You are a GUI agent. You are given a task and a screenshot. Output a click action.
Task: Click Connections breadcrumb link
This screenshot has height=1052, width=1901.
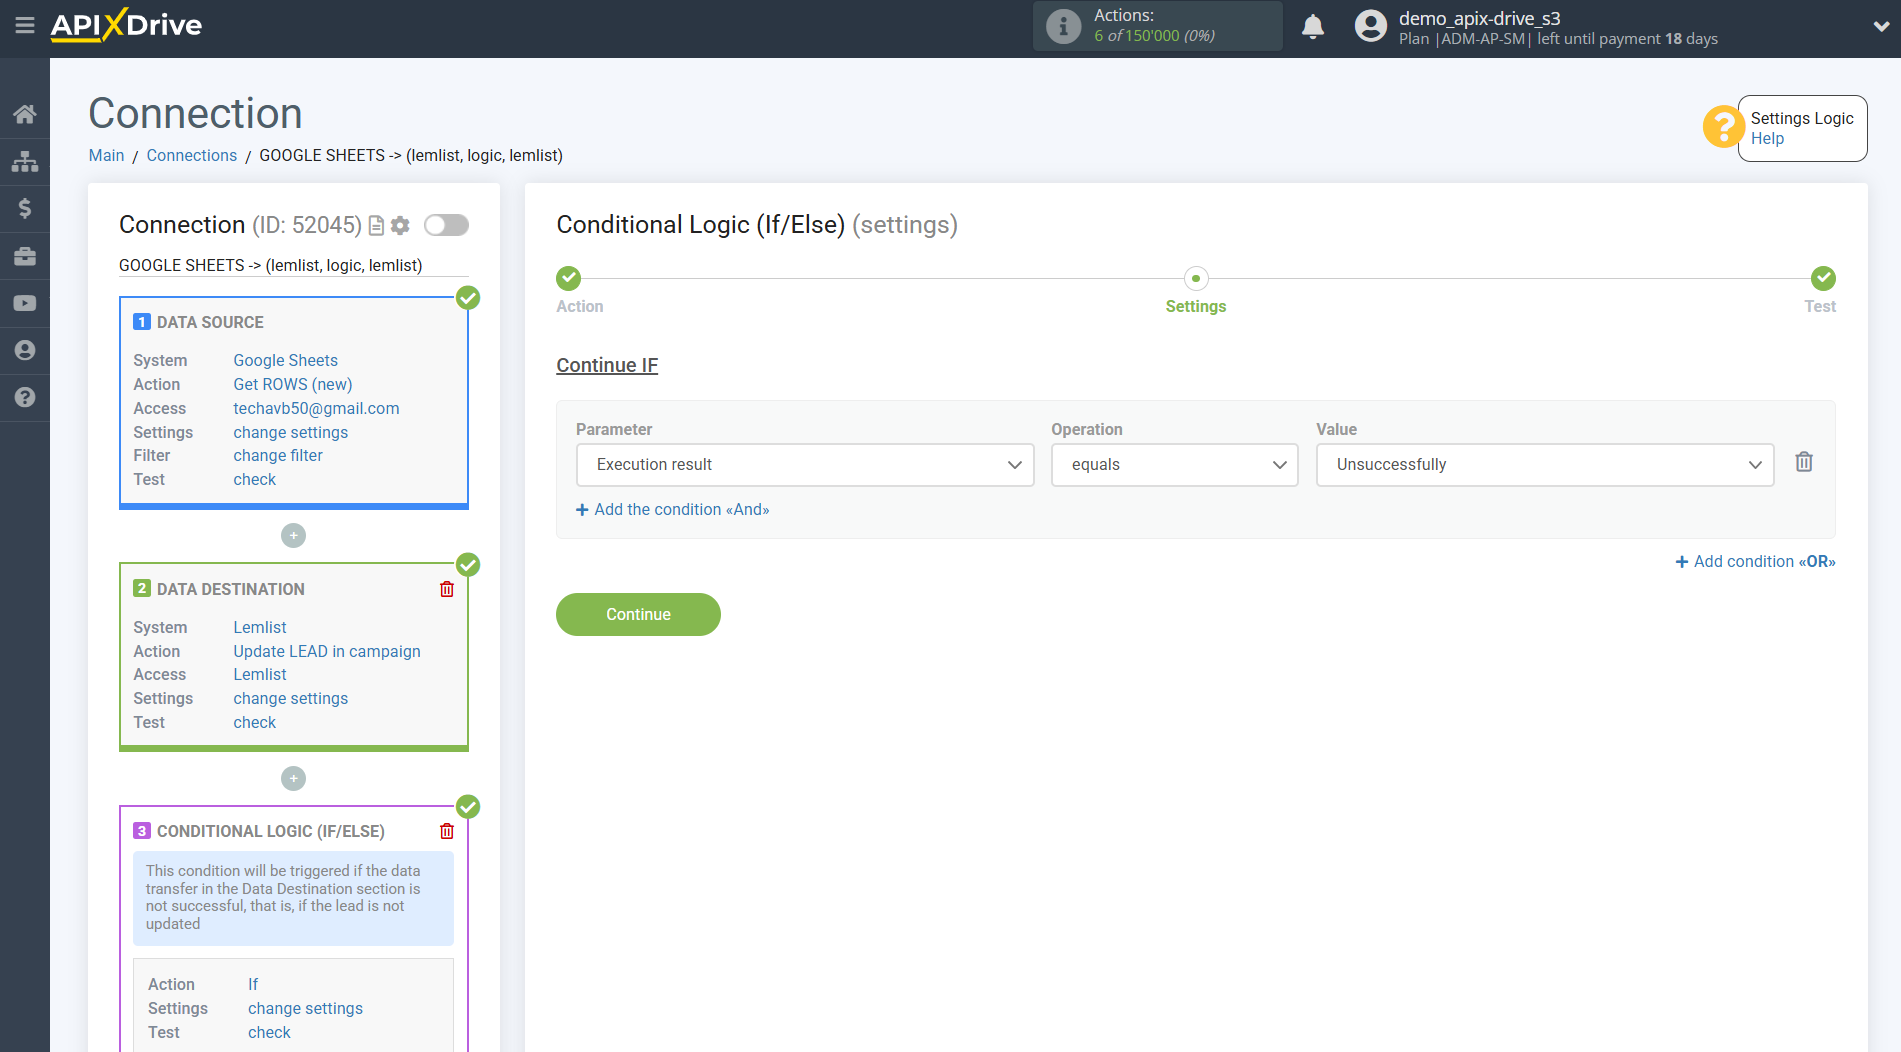pos(192,155)
